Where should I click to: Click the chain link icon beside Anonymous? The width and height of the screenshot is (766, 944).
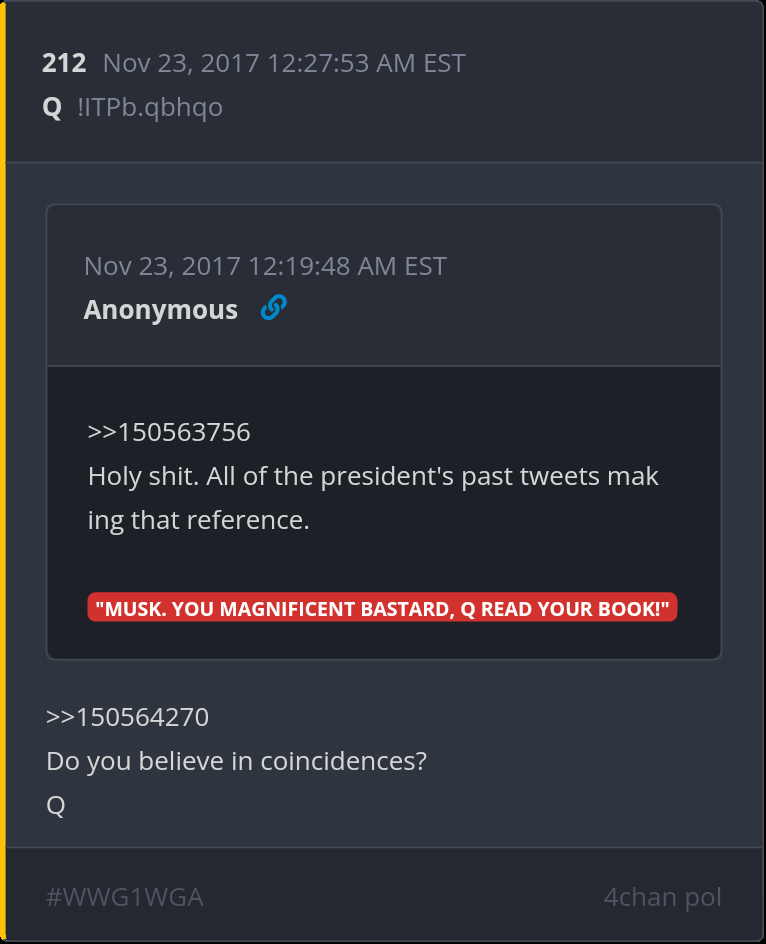pyautogui.click(x=273, y=309)
